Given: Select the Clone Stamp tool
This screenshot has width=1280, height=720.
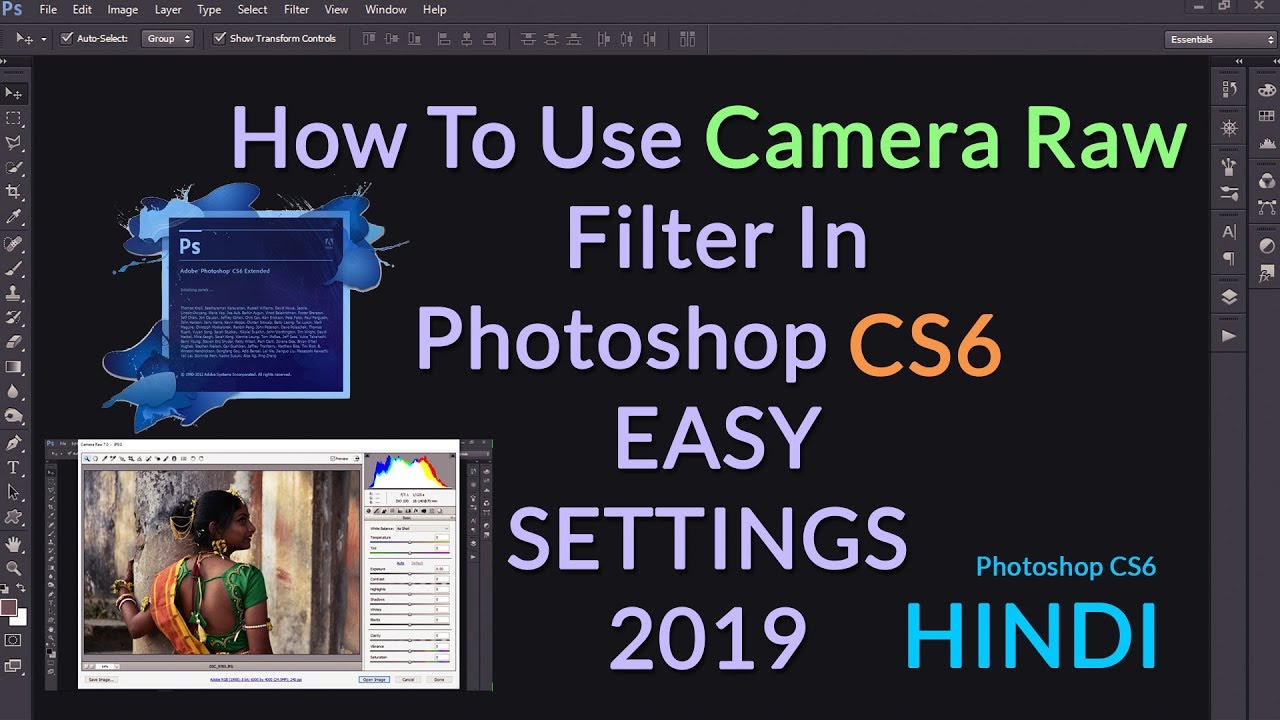Looking at the screenshot, I should point(14,293).
